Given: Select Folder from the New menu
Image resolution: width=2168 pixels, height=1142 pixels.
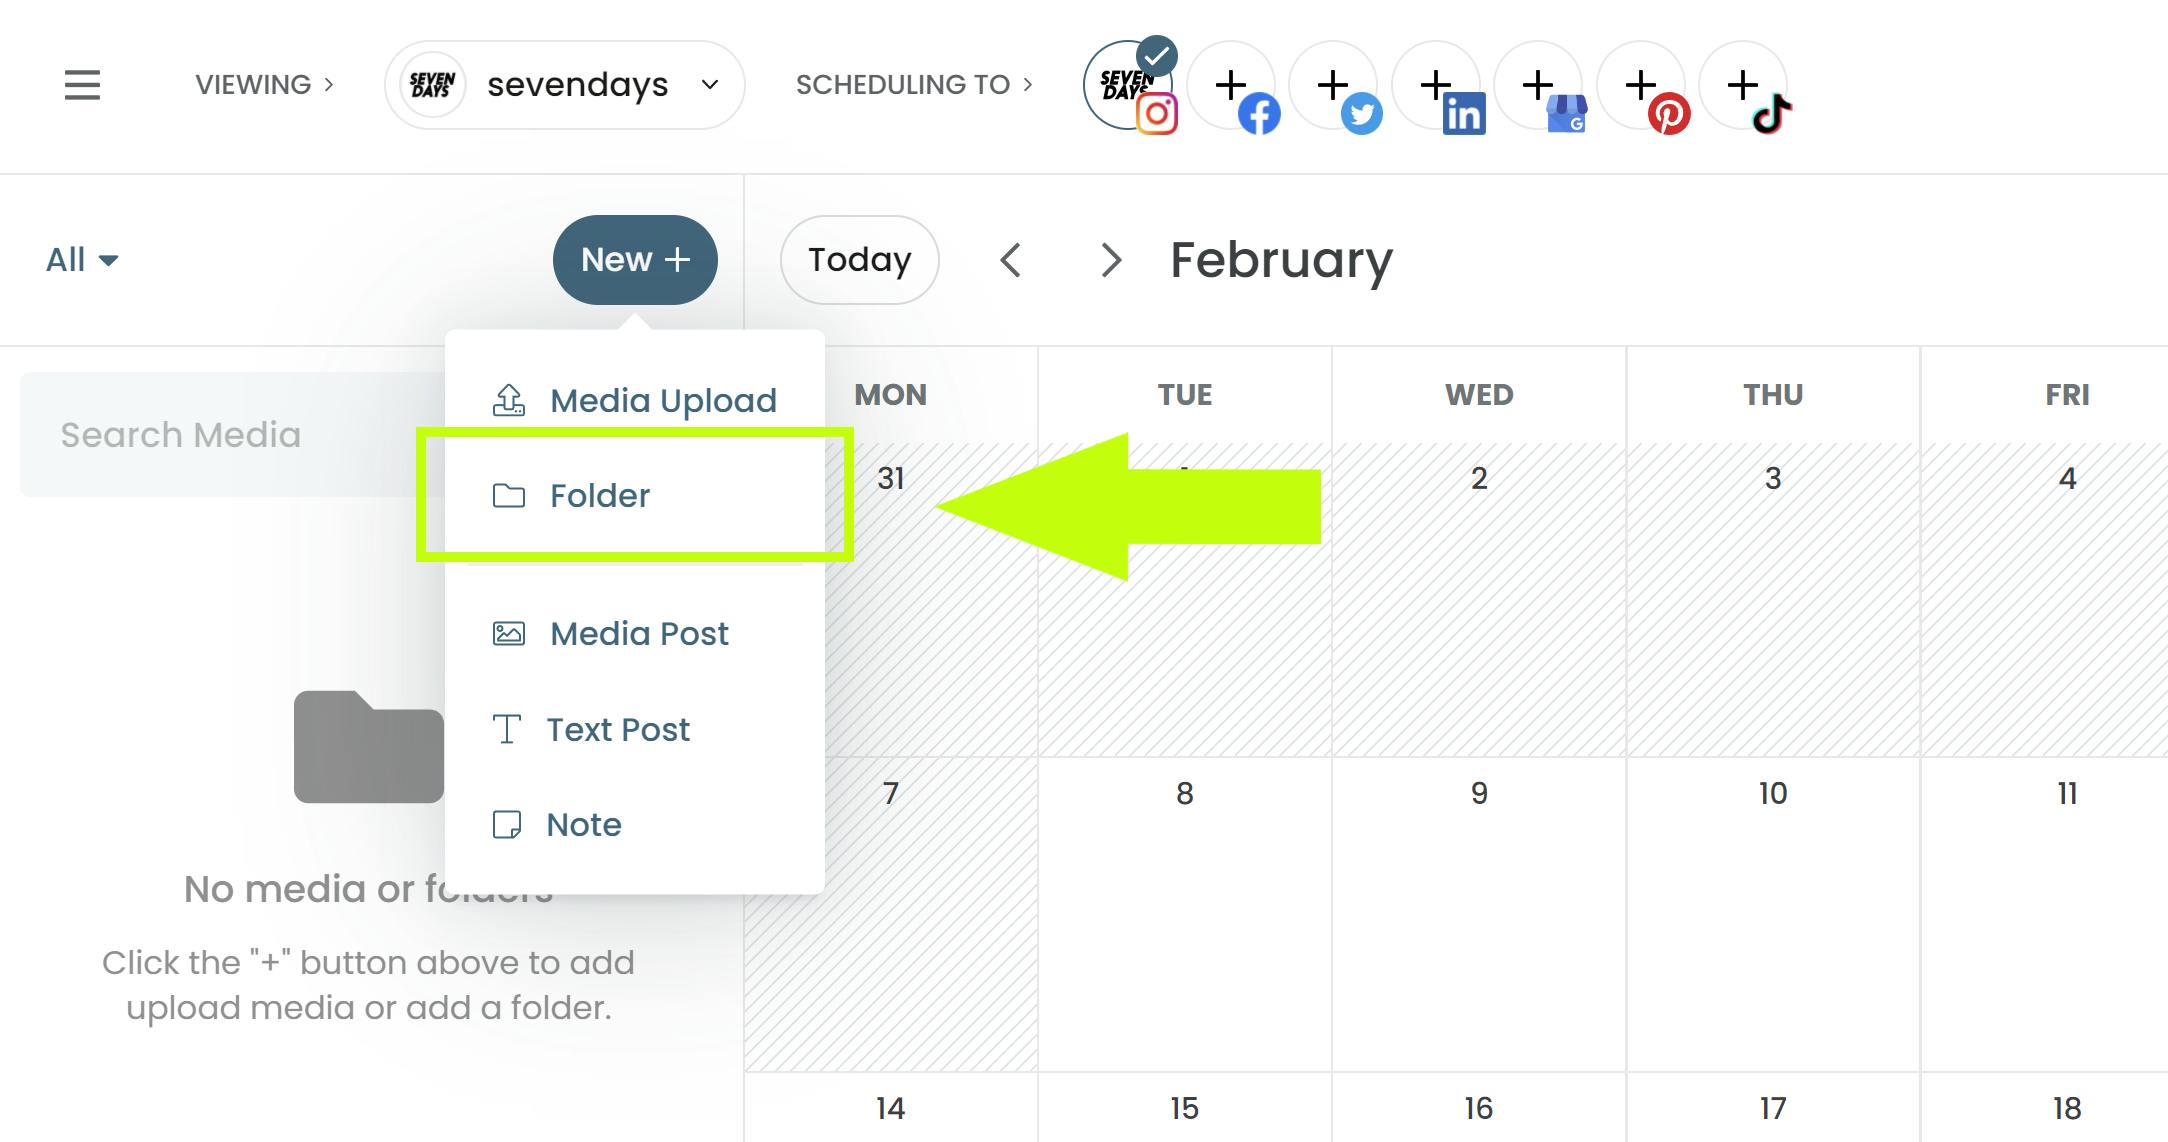Looking at the screenshot, I should [634, 495].
